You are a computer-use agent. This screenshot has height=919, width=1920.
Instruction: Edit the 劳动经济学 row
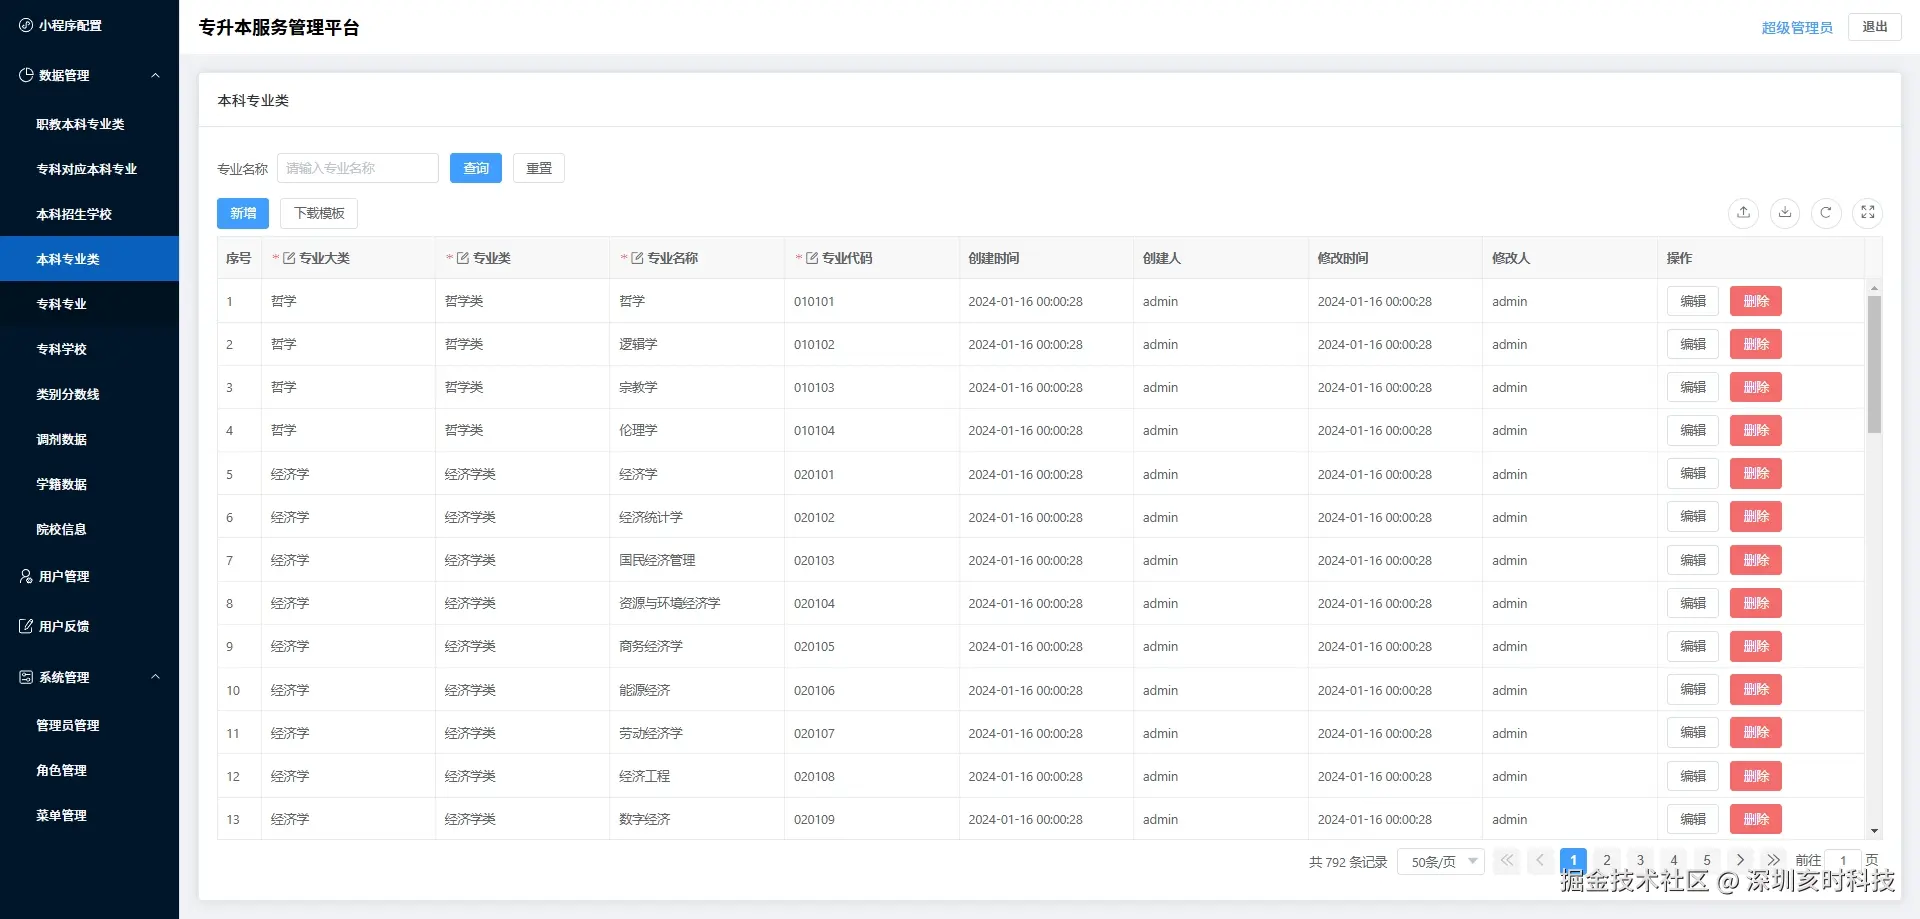pos(1693,733)
